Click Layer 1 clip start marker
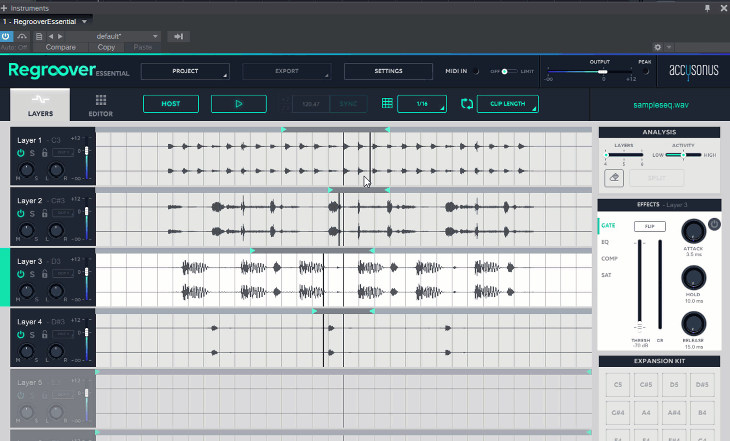The height and width of the screenshot is (441, 730). [x=284, y=129]
